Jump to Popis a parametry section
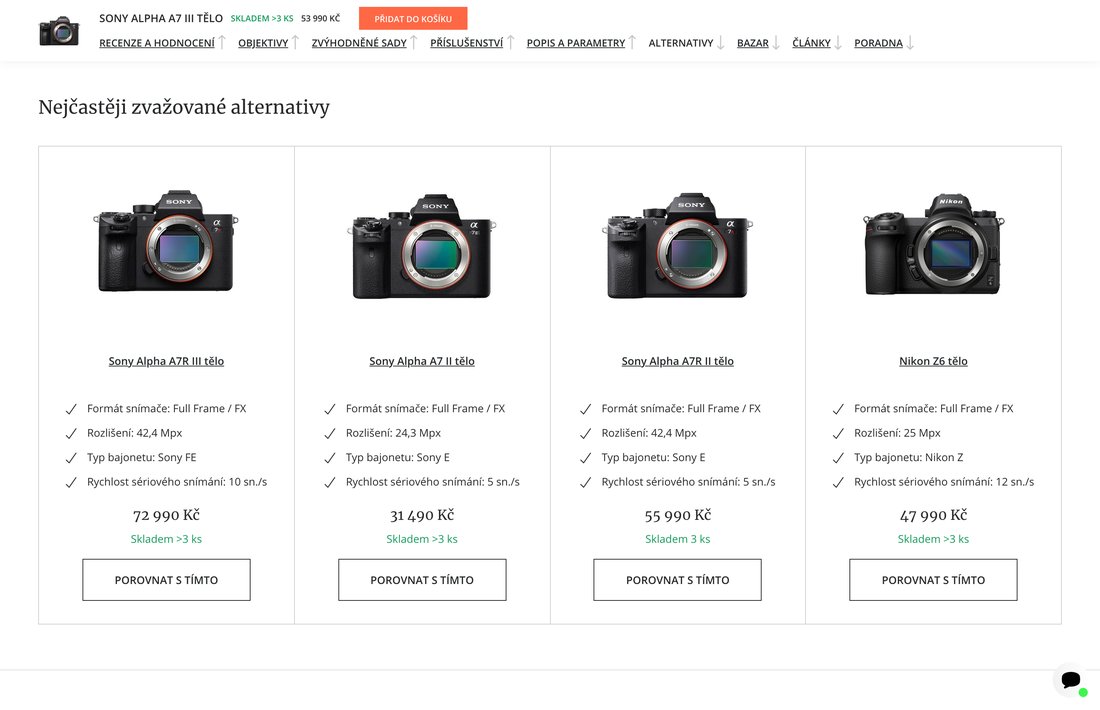The image size is (1100, 710). pos(575,43)
